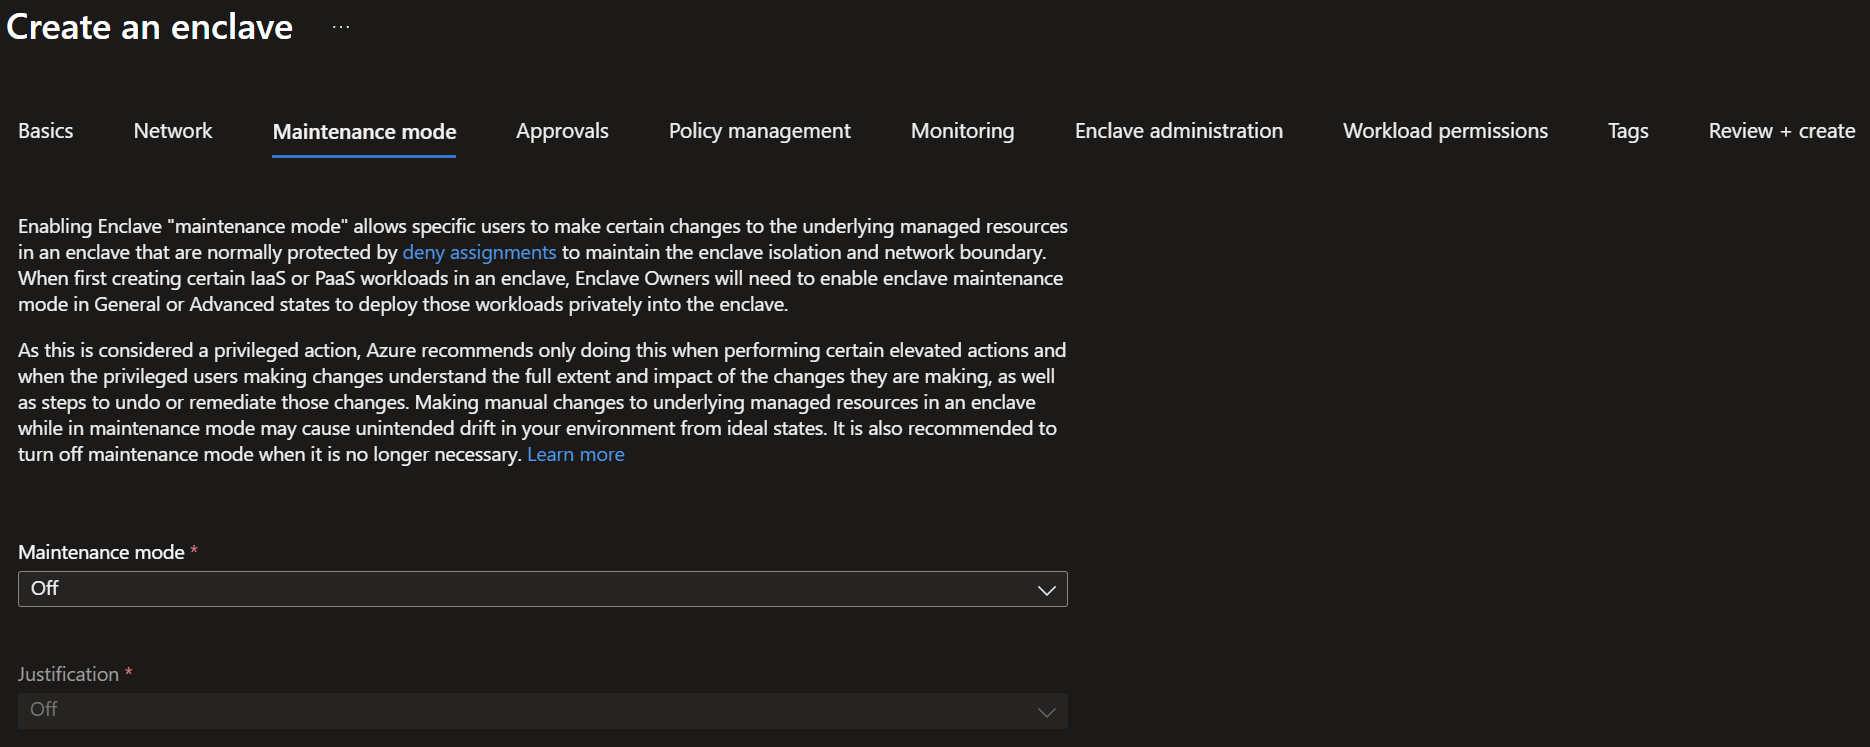The height and width of the screenshot is (747, 1870).
Task: Click the Maintenance mode field label
Action: (102, 552)
